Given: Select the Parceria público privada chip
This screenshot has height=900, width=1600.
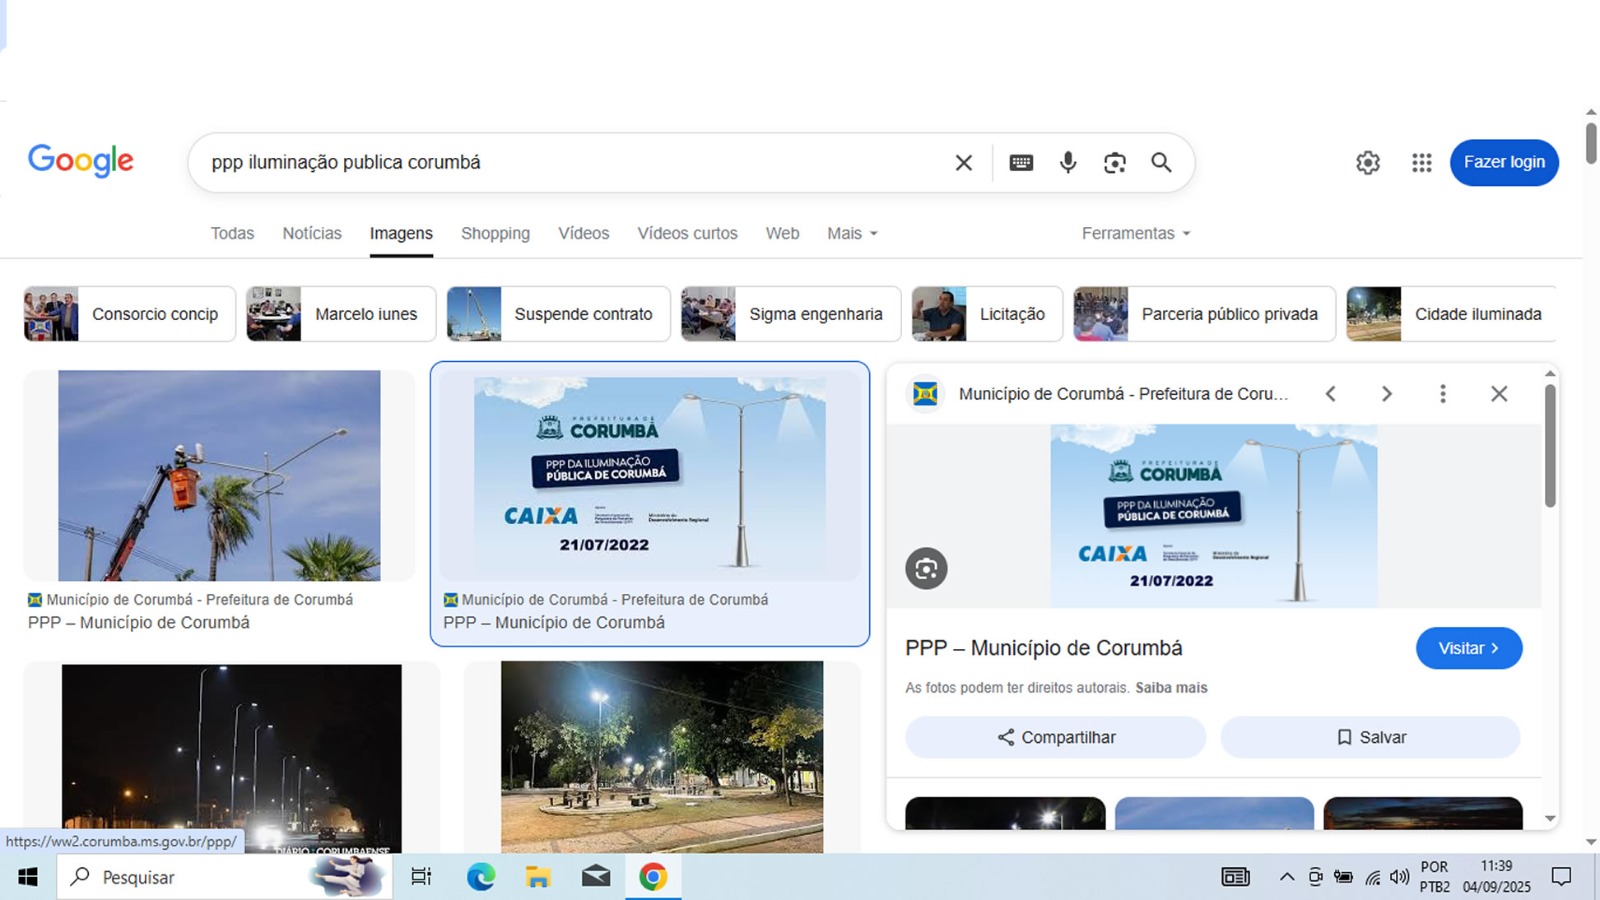Looking at the screenshot, I should pyautogui.click(x=1204, y=314).
